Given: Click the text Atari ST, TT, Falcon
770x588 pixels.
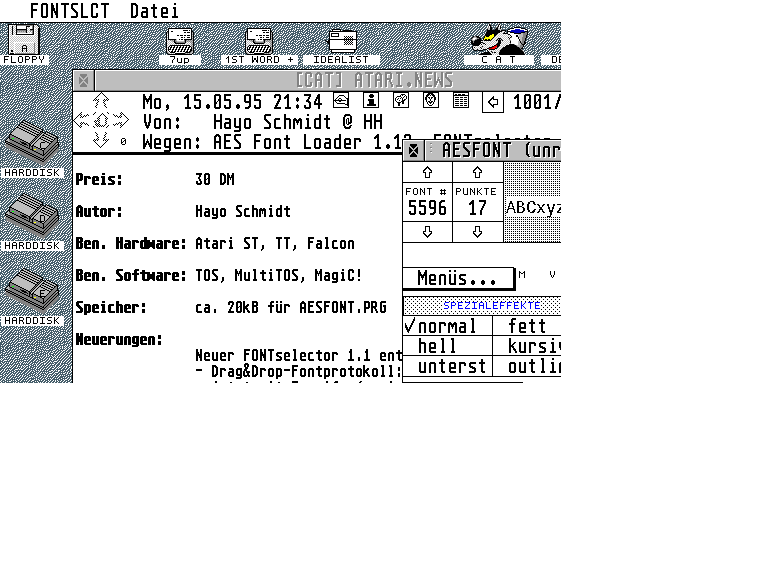Looking at the screenshot, I should [275, 244].
